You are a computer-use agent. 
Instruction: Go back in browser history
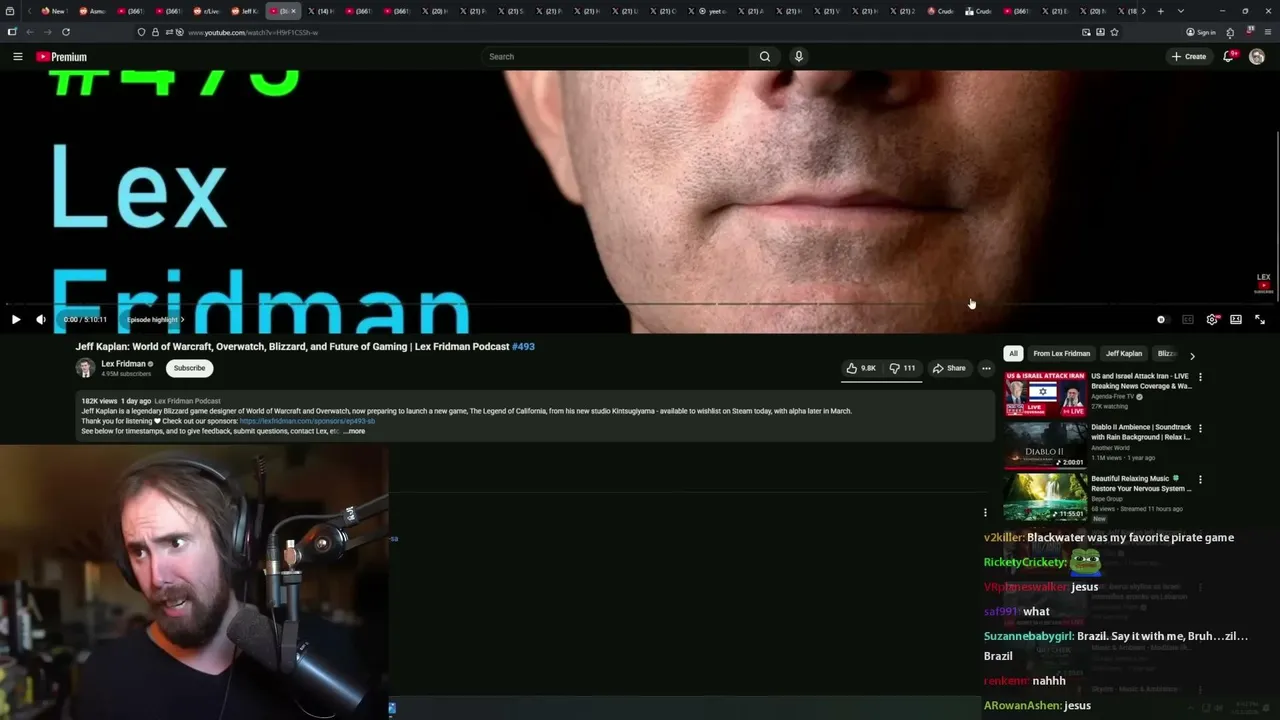(29, 32)
